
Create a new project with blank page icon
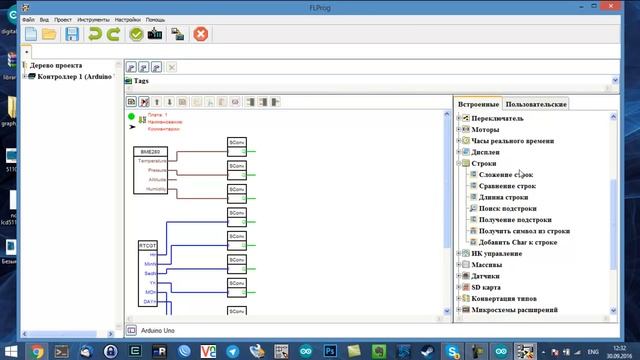[31, 34]
